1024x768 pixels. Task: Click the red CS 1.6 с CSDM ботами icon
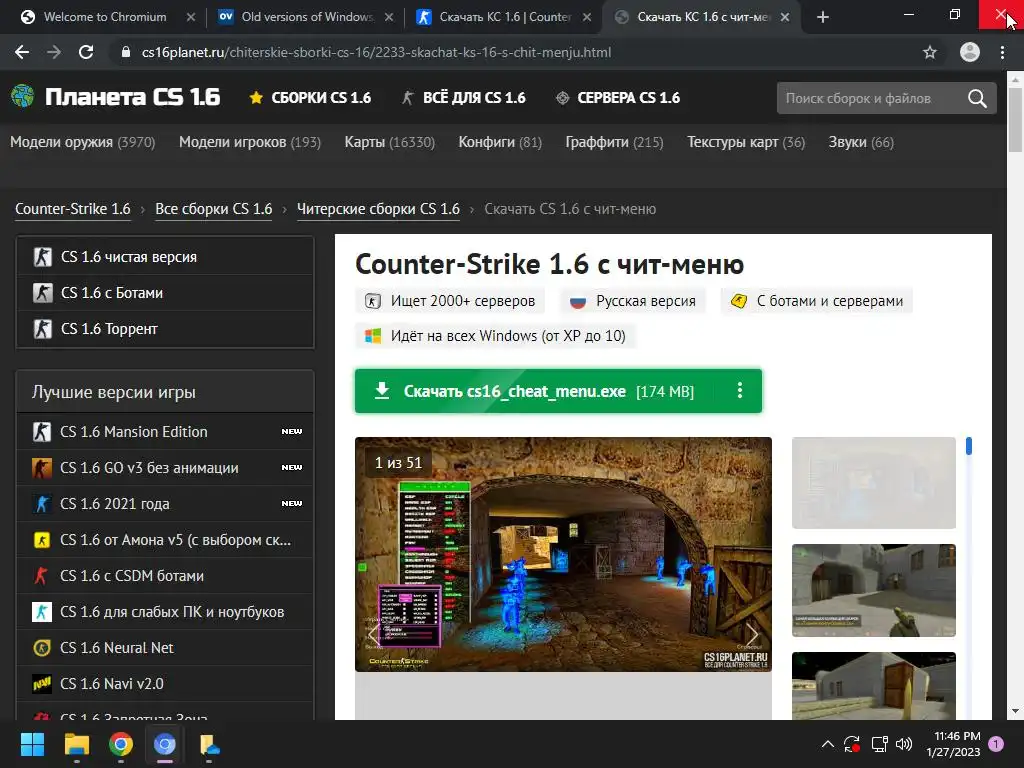coord(42,575)
